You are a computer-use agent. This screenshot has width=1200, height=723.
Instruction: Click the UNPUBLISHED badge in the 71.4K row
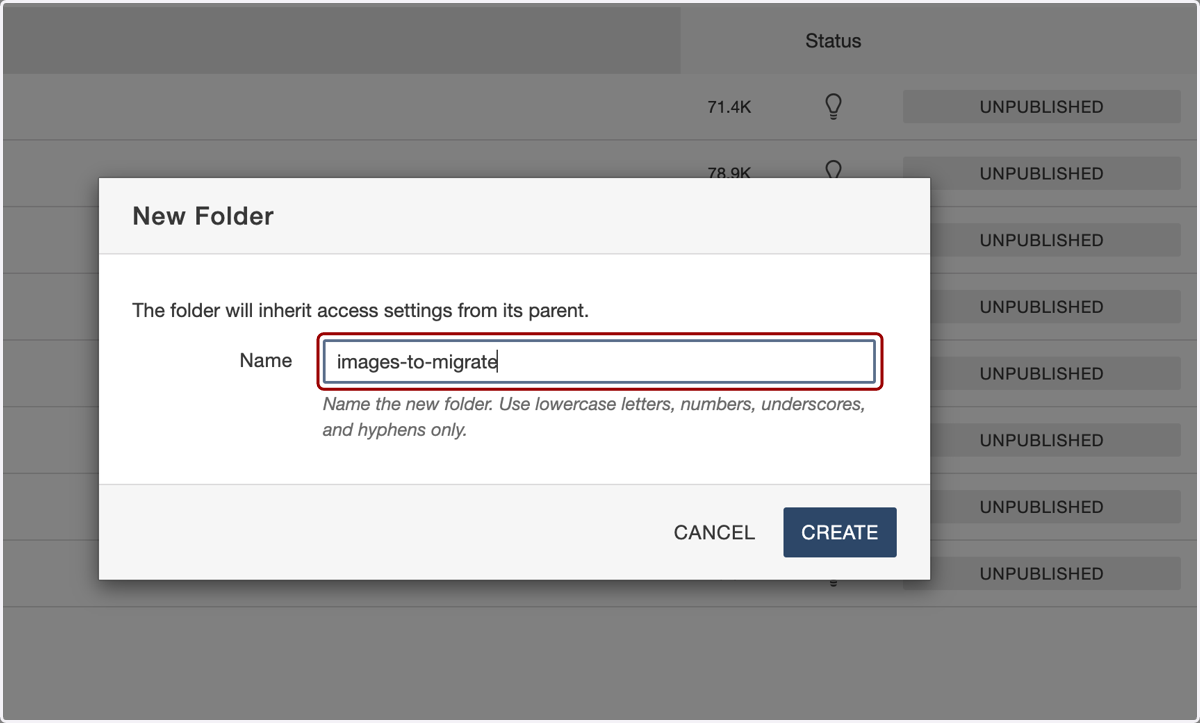point(1041,107)
